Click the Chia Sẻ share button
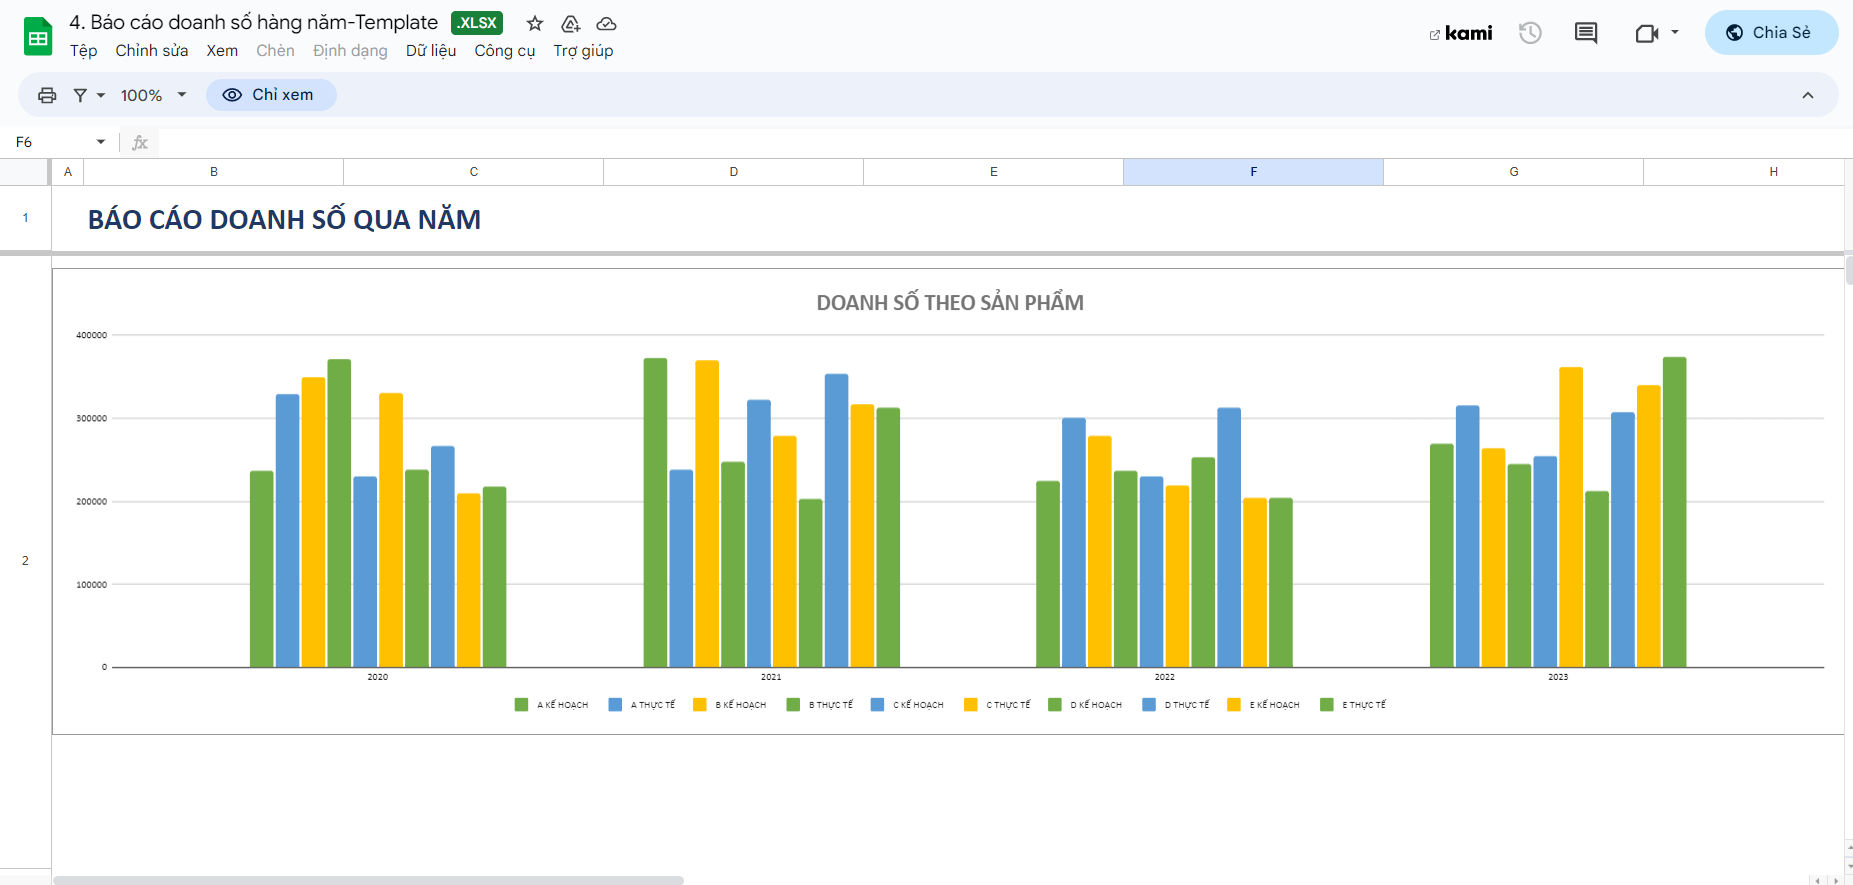1853x885 pixels. (x=1771, y=32)
